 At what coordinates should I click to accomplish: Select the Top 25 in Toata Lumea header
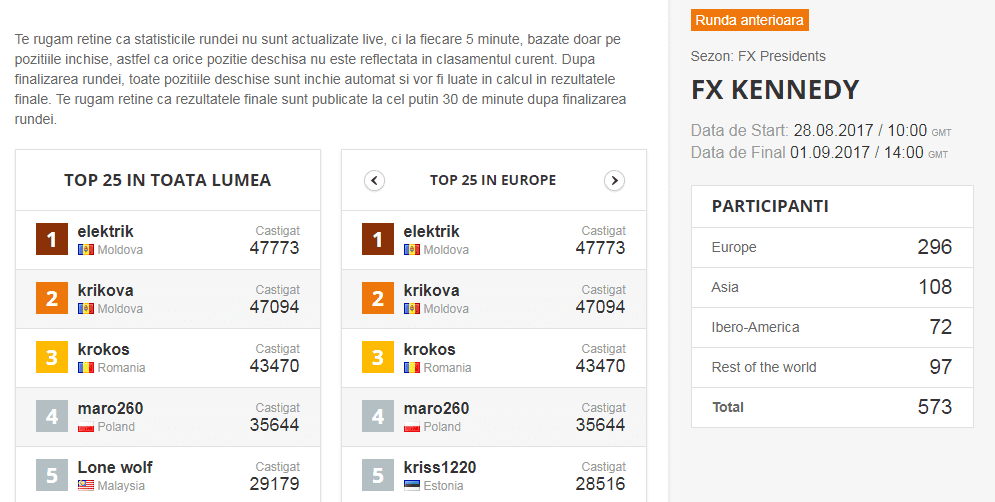[x=168, y=180]
